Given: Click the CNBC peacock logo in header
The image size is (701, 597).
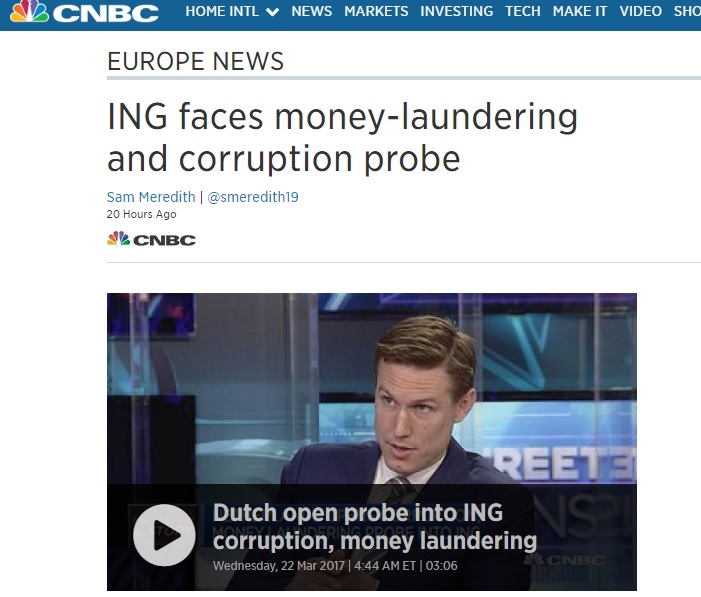Looking at the screenshot, I should 84,12.
